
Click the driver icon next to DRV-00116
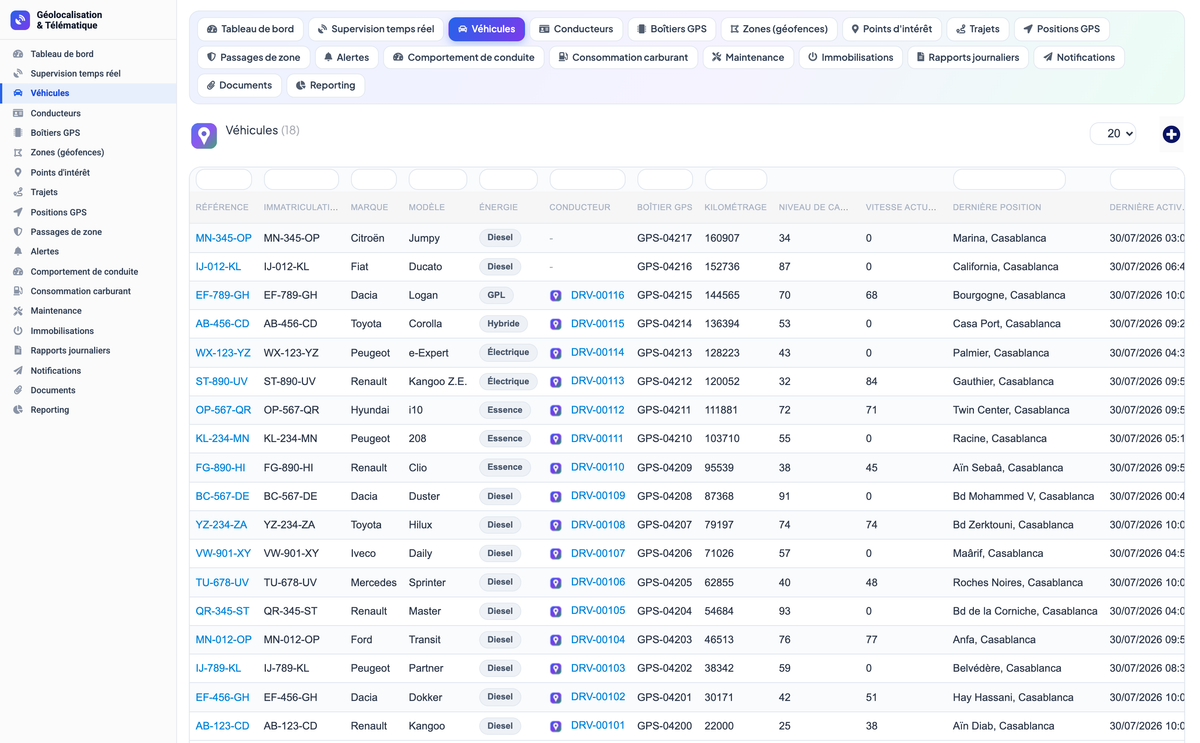(x=556, y=296)
